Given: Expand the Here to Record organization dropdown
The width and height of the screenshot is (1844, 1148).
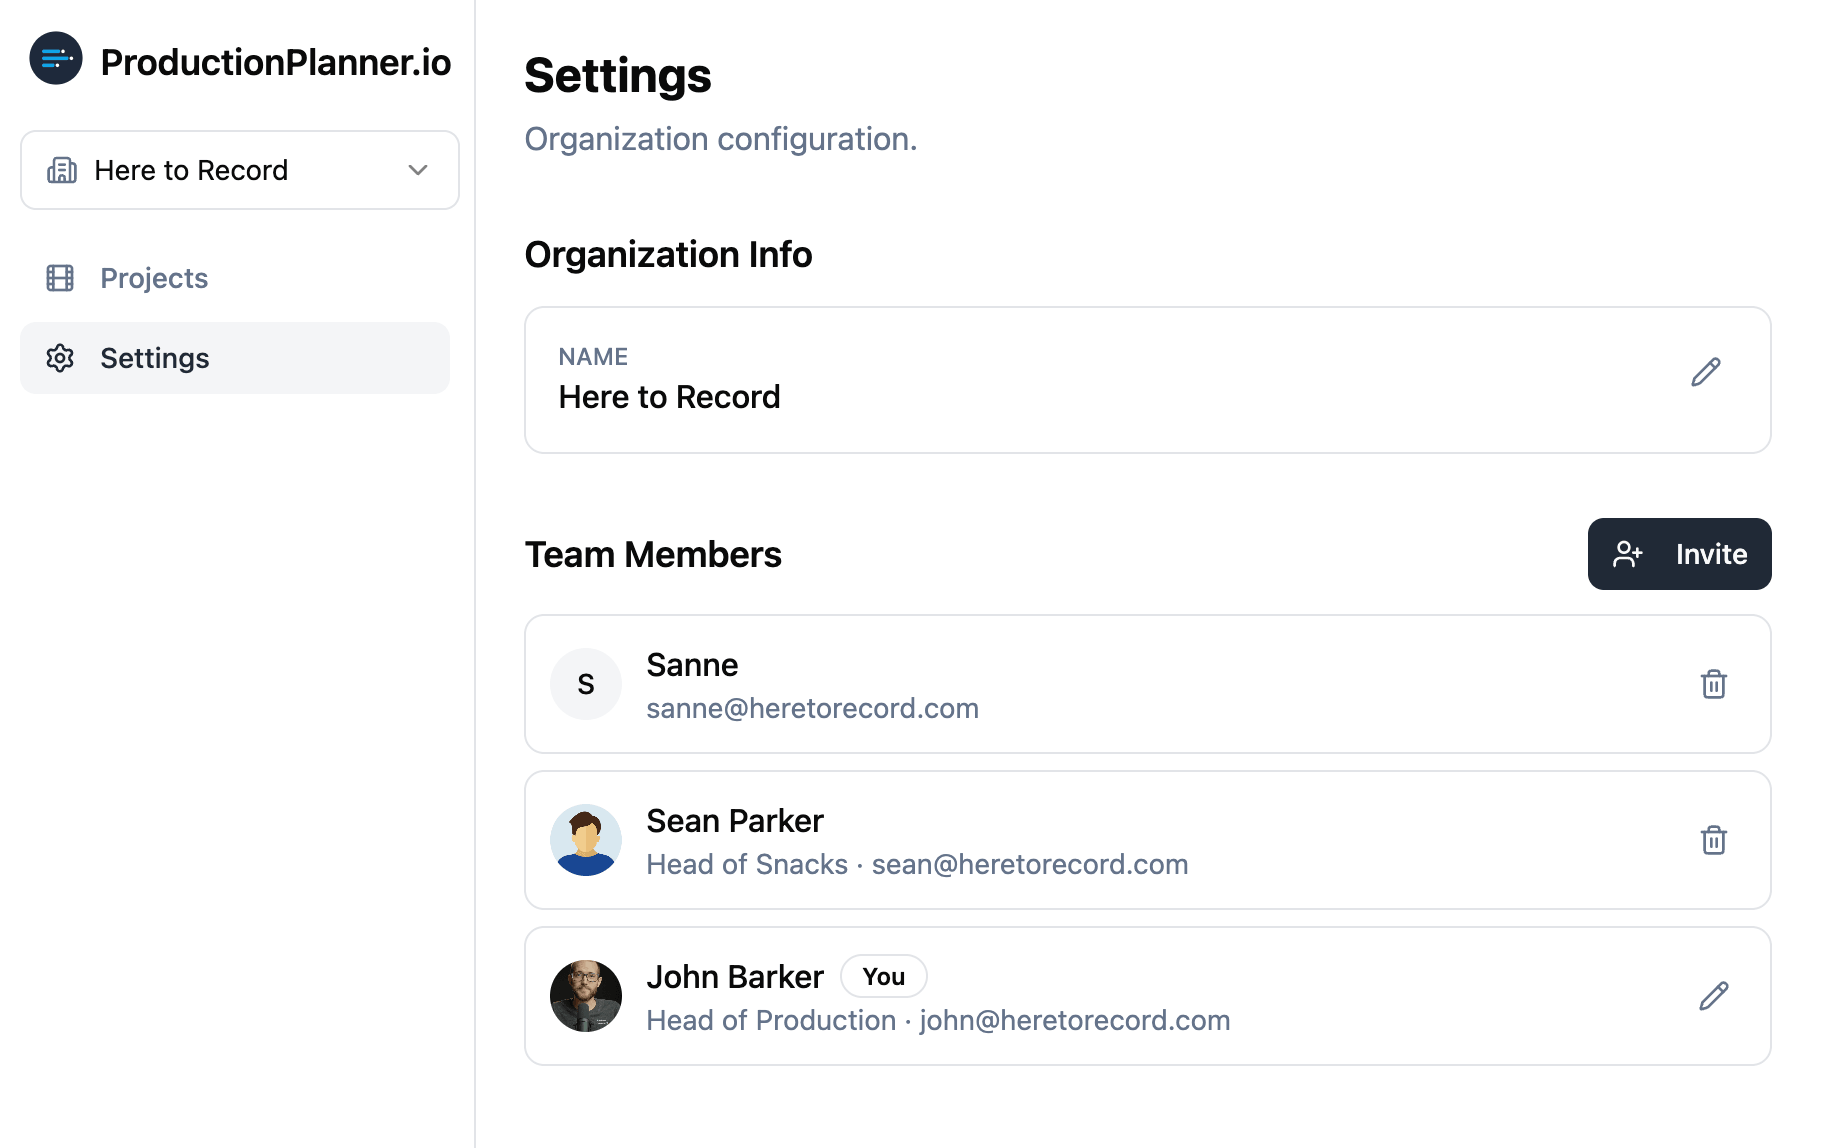Looking at the screenshot, I should [239, 170].
